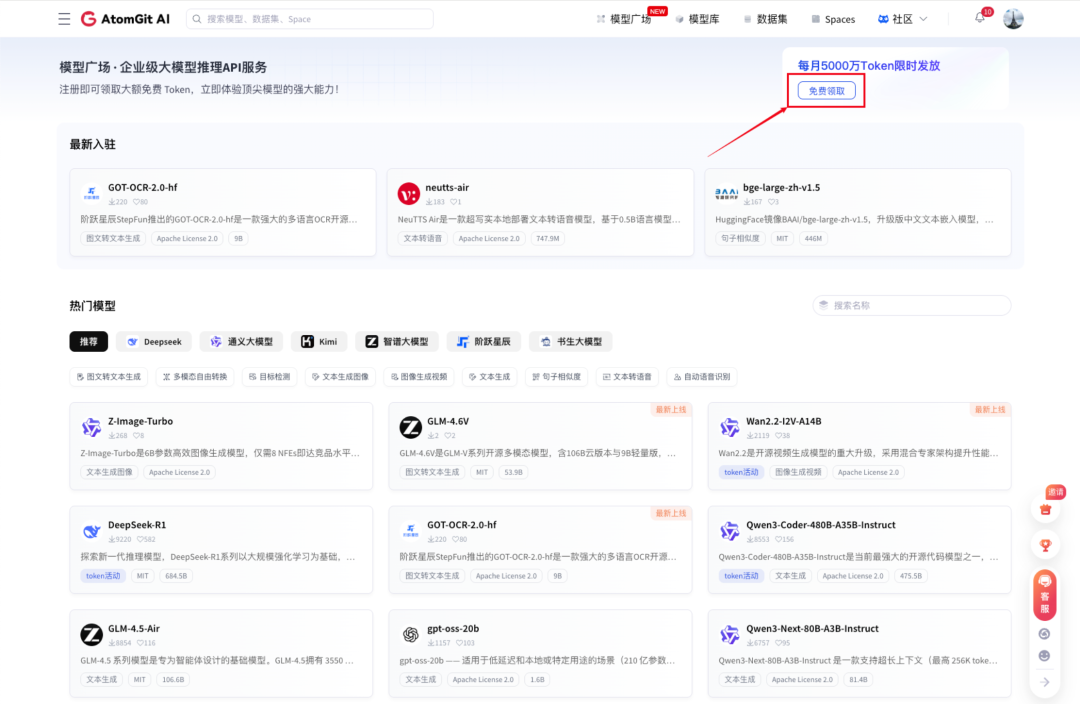Click the 免费领取 button

[x=827, y=91]
